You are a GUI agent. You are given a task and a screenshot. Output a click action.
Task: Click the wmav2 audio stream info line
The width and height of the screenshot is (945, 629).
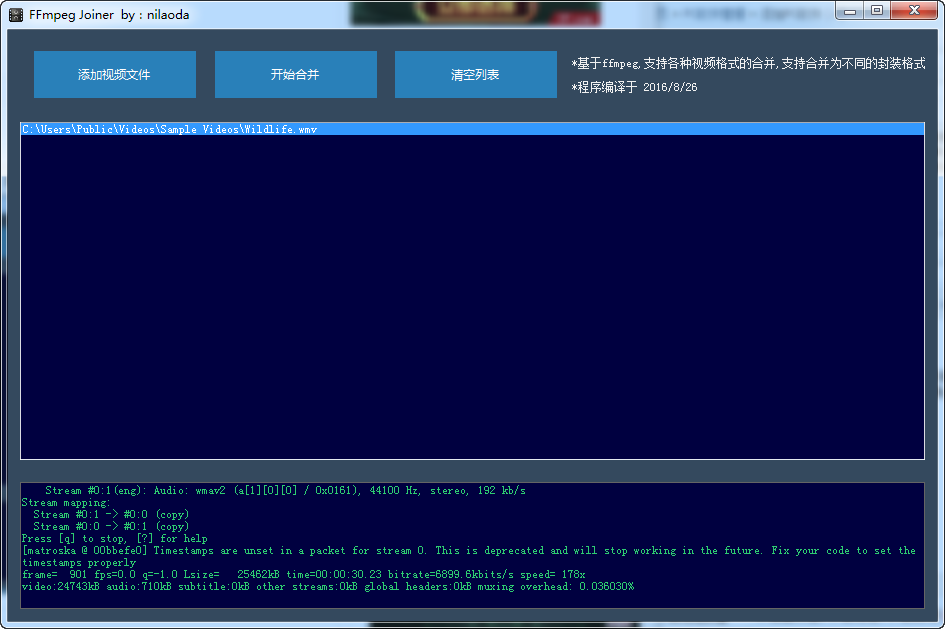click(x=285, y=491)
